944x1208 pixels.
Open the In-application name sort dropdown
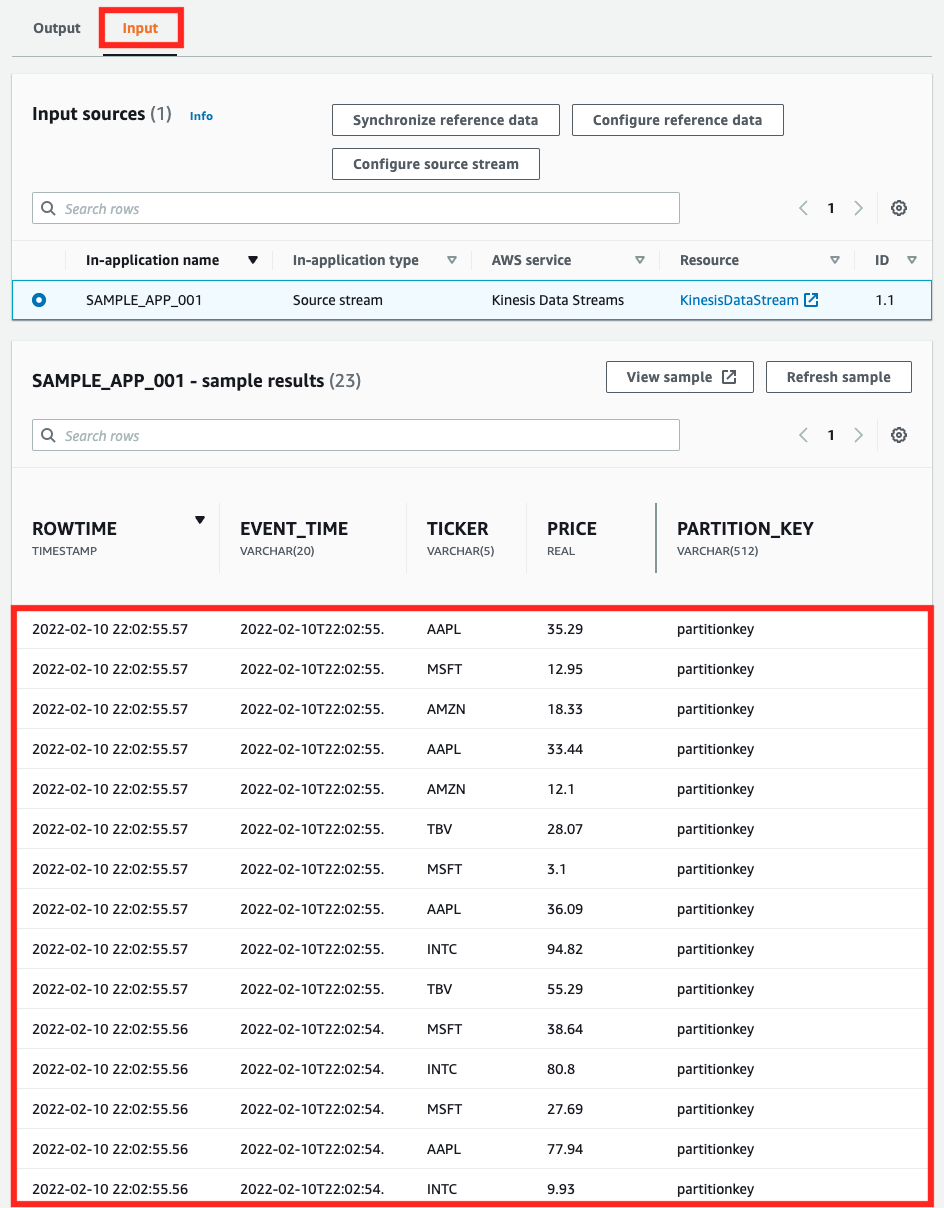[253, 259]
